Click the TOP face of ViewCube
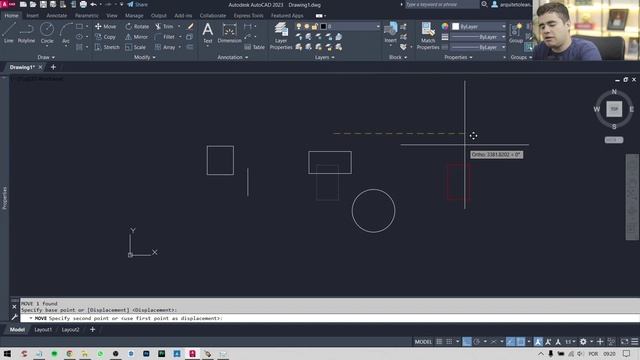The width and height of the screenshot is (640, 360). pos(614,109)
